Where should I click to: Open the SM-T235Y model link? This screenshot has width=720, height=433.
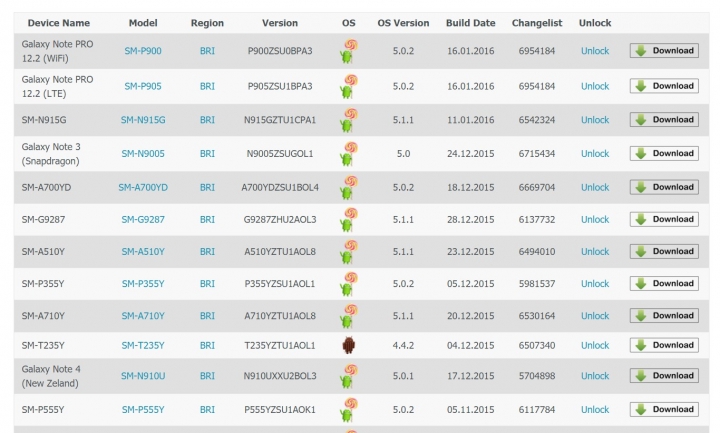pyautogui.click(x=143, y=345)
